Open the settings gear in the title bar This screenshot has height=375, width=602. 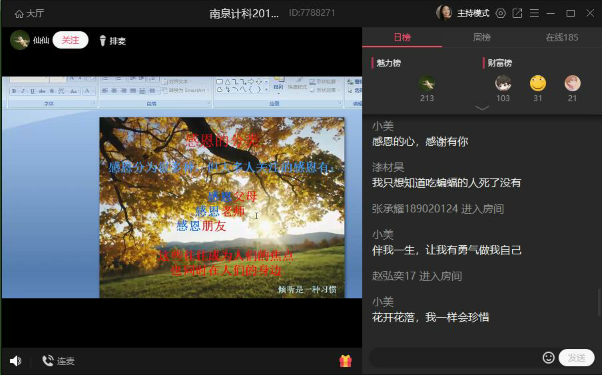coord(500,13)
